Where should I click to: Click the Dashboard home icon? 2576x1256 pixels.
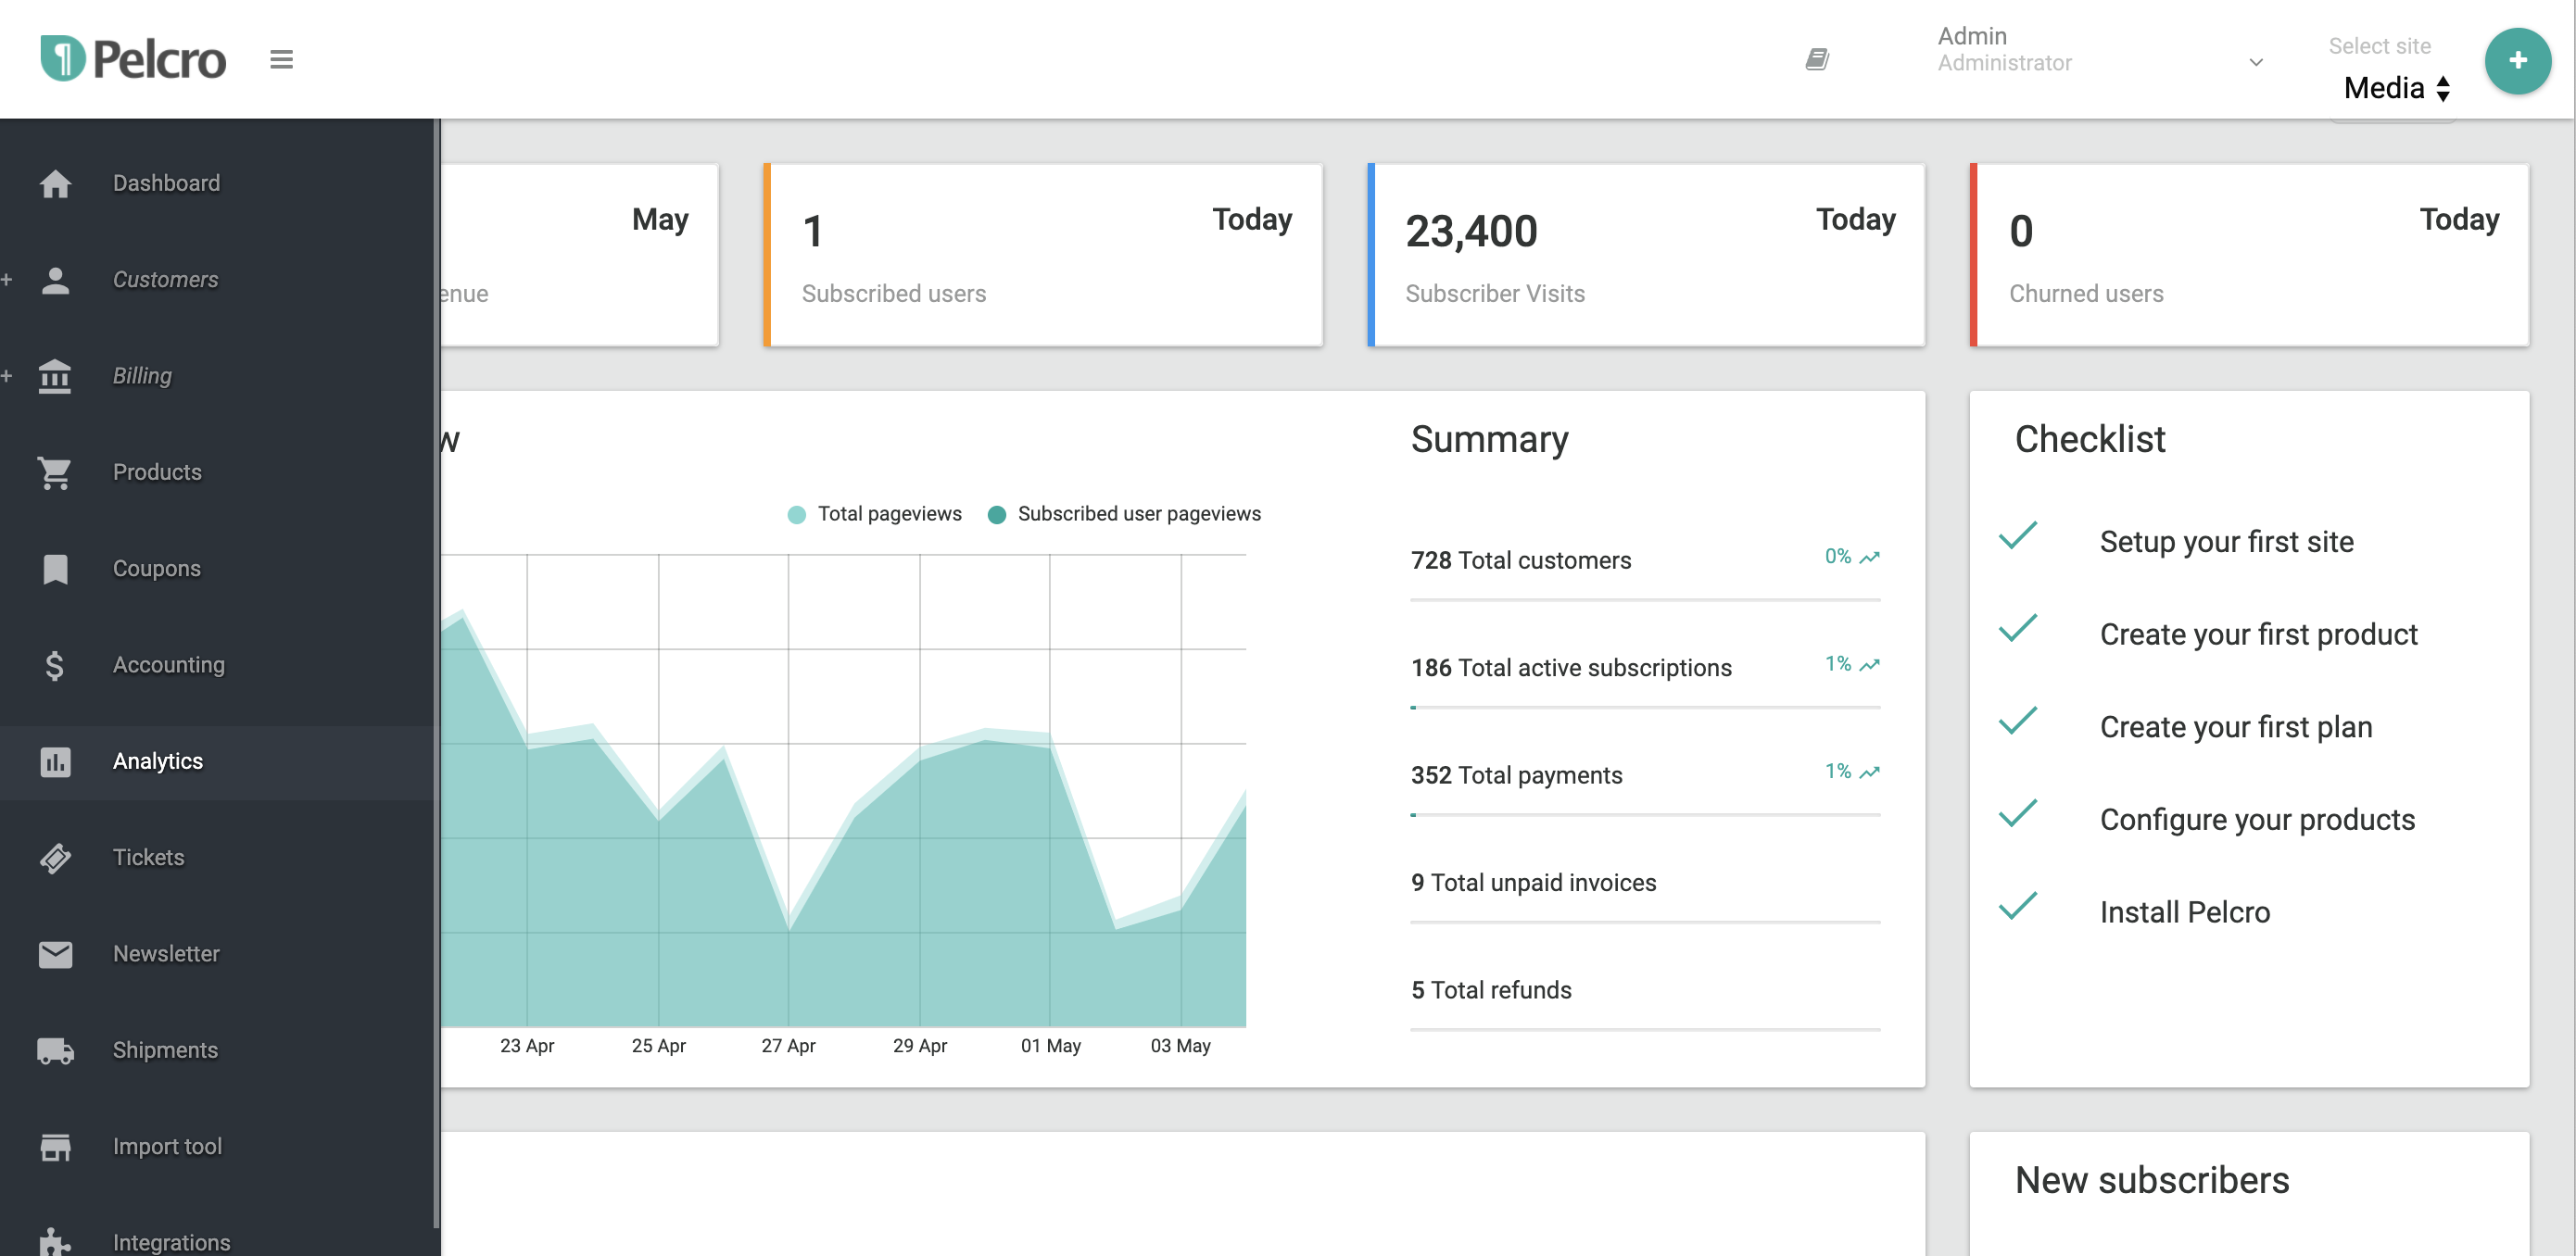pyautogui.click(x=55, y=184)
